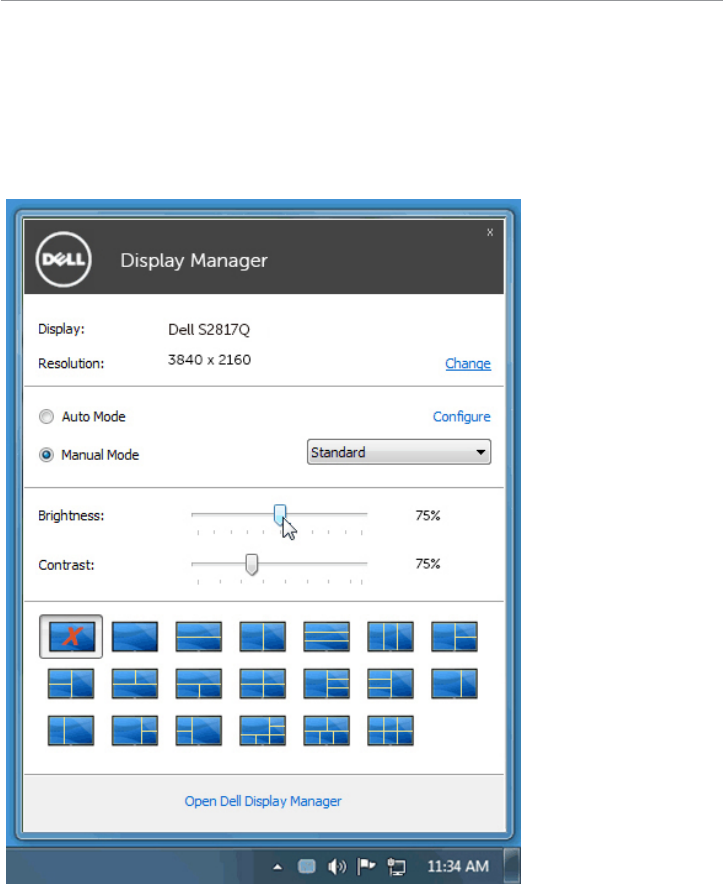Click the resolution value 3840 x 2160

click(x=209, y=360)
